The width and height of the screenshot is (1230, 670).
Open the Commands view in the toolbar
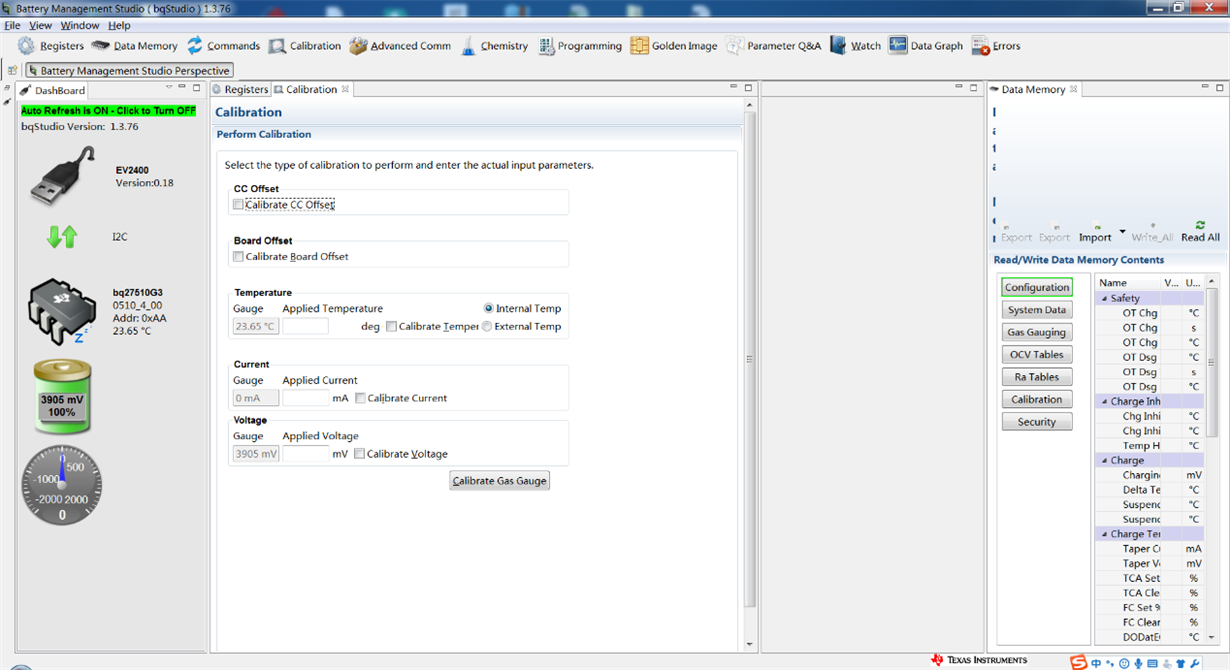click(222, 46)
